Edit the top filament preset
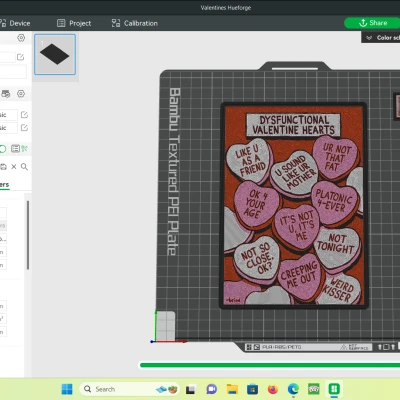The width and height of the screenshot is (400, 400). pyautogui.click(x=24, y=115)
